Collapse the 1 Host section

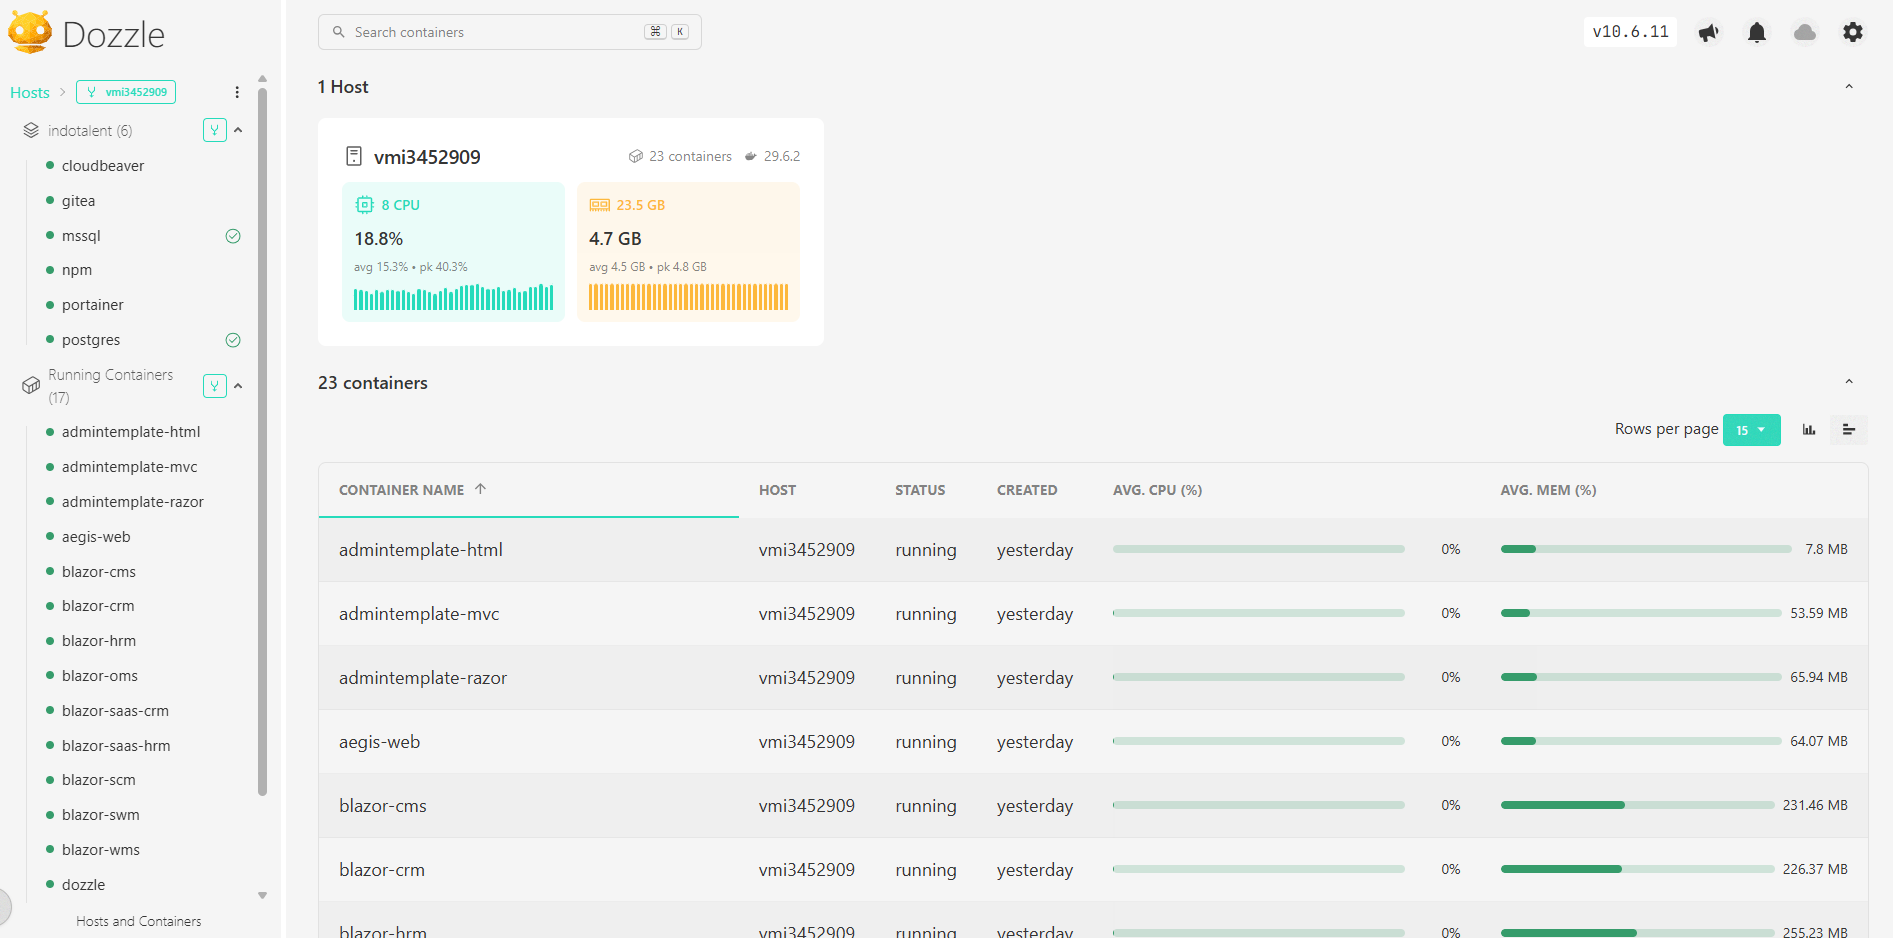[x=1849, y=87]
